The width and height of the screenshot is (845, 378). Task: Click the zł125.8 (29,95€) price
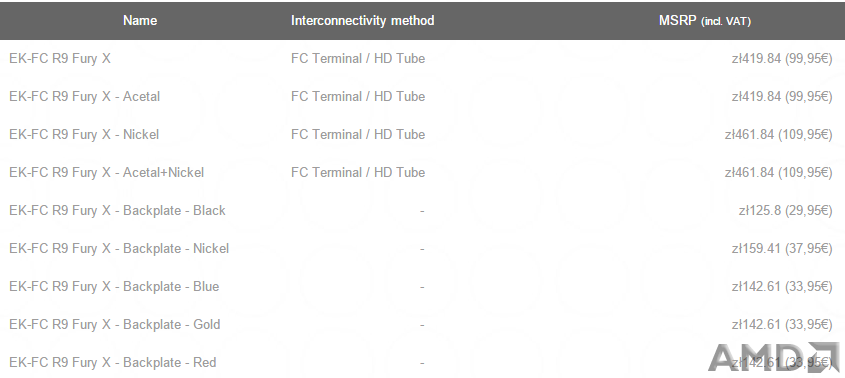click(x=786, y=210)
